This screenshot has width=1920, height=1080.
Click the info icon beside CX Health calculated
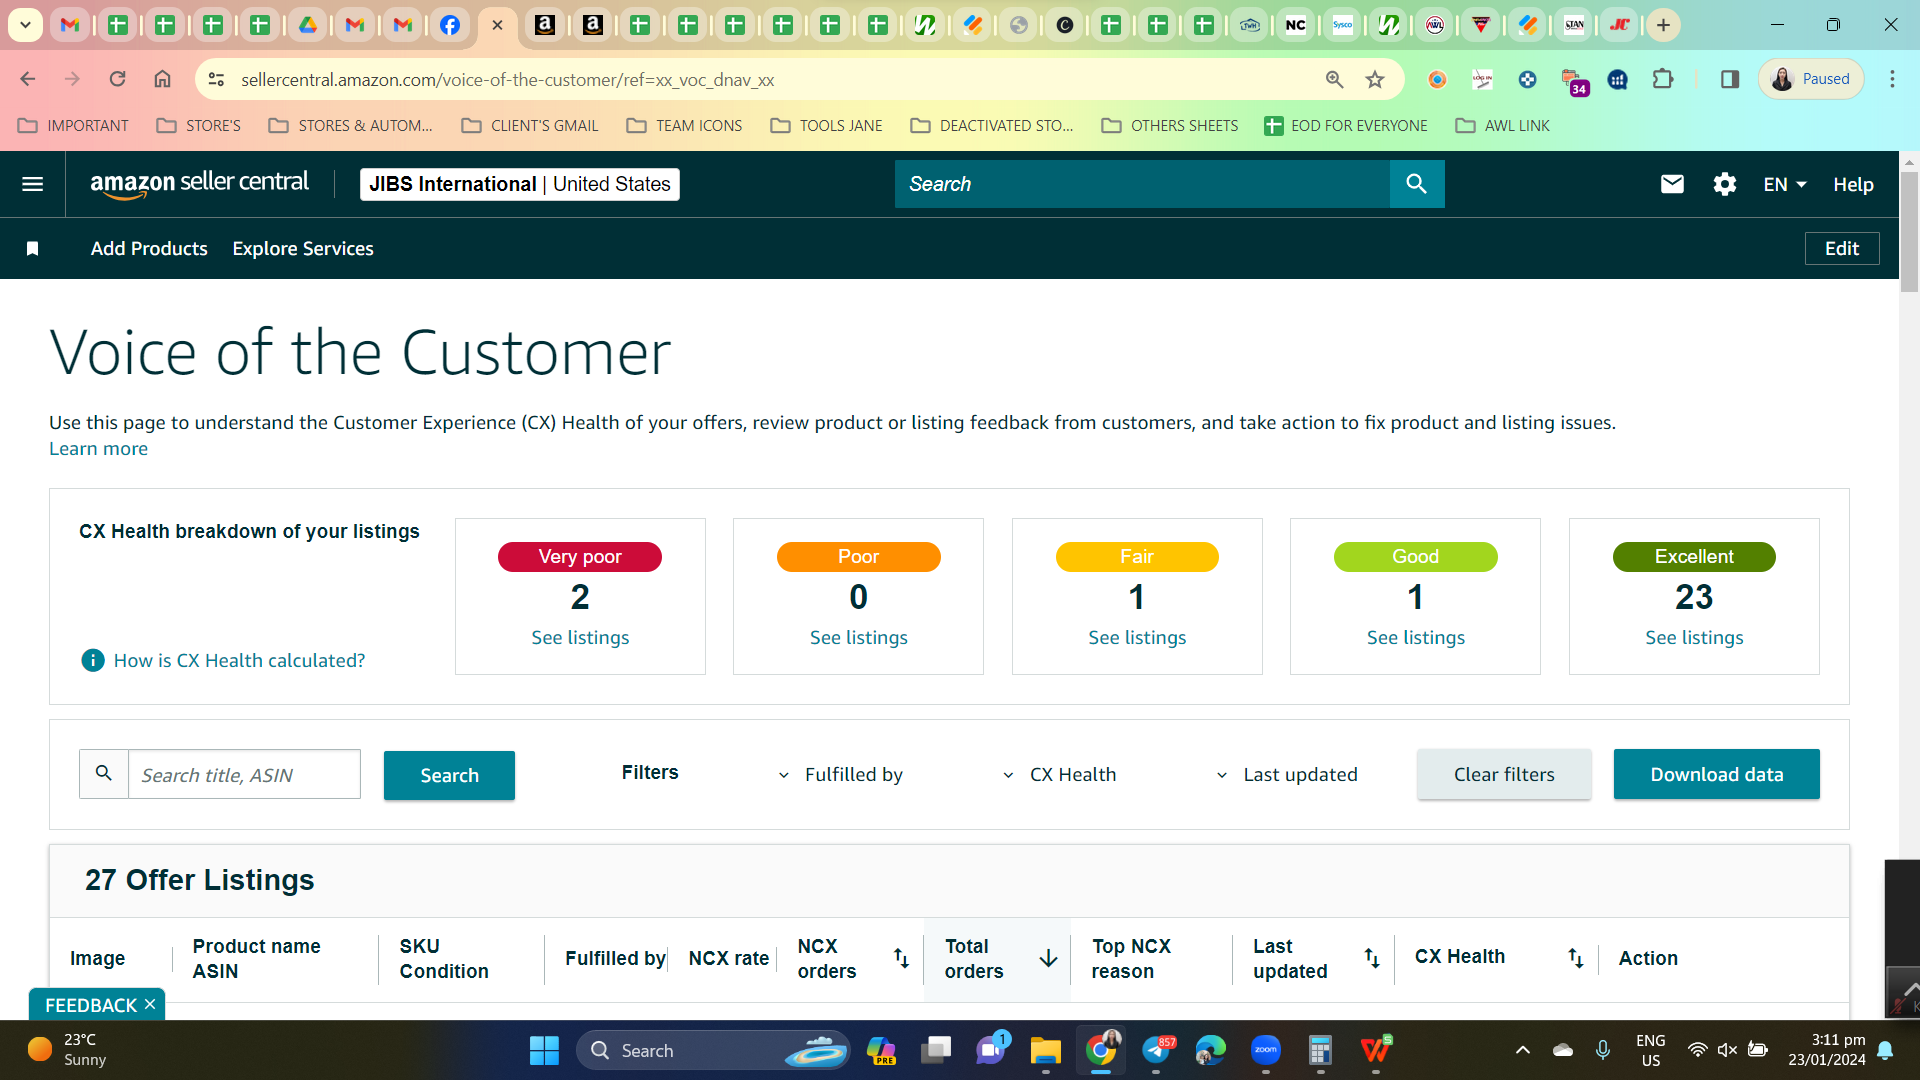92,660
